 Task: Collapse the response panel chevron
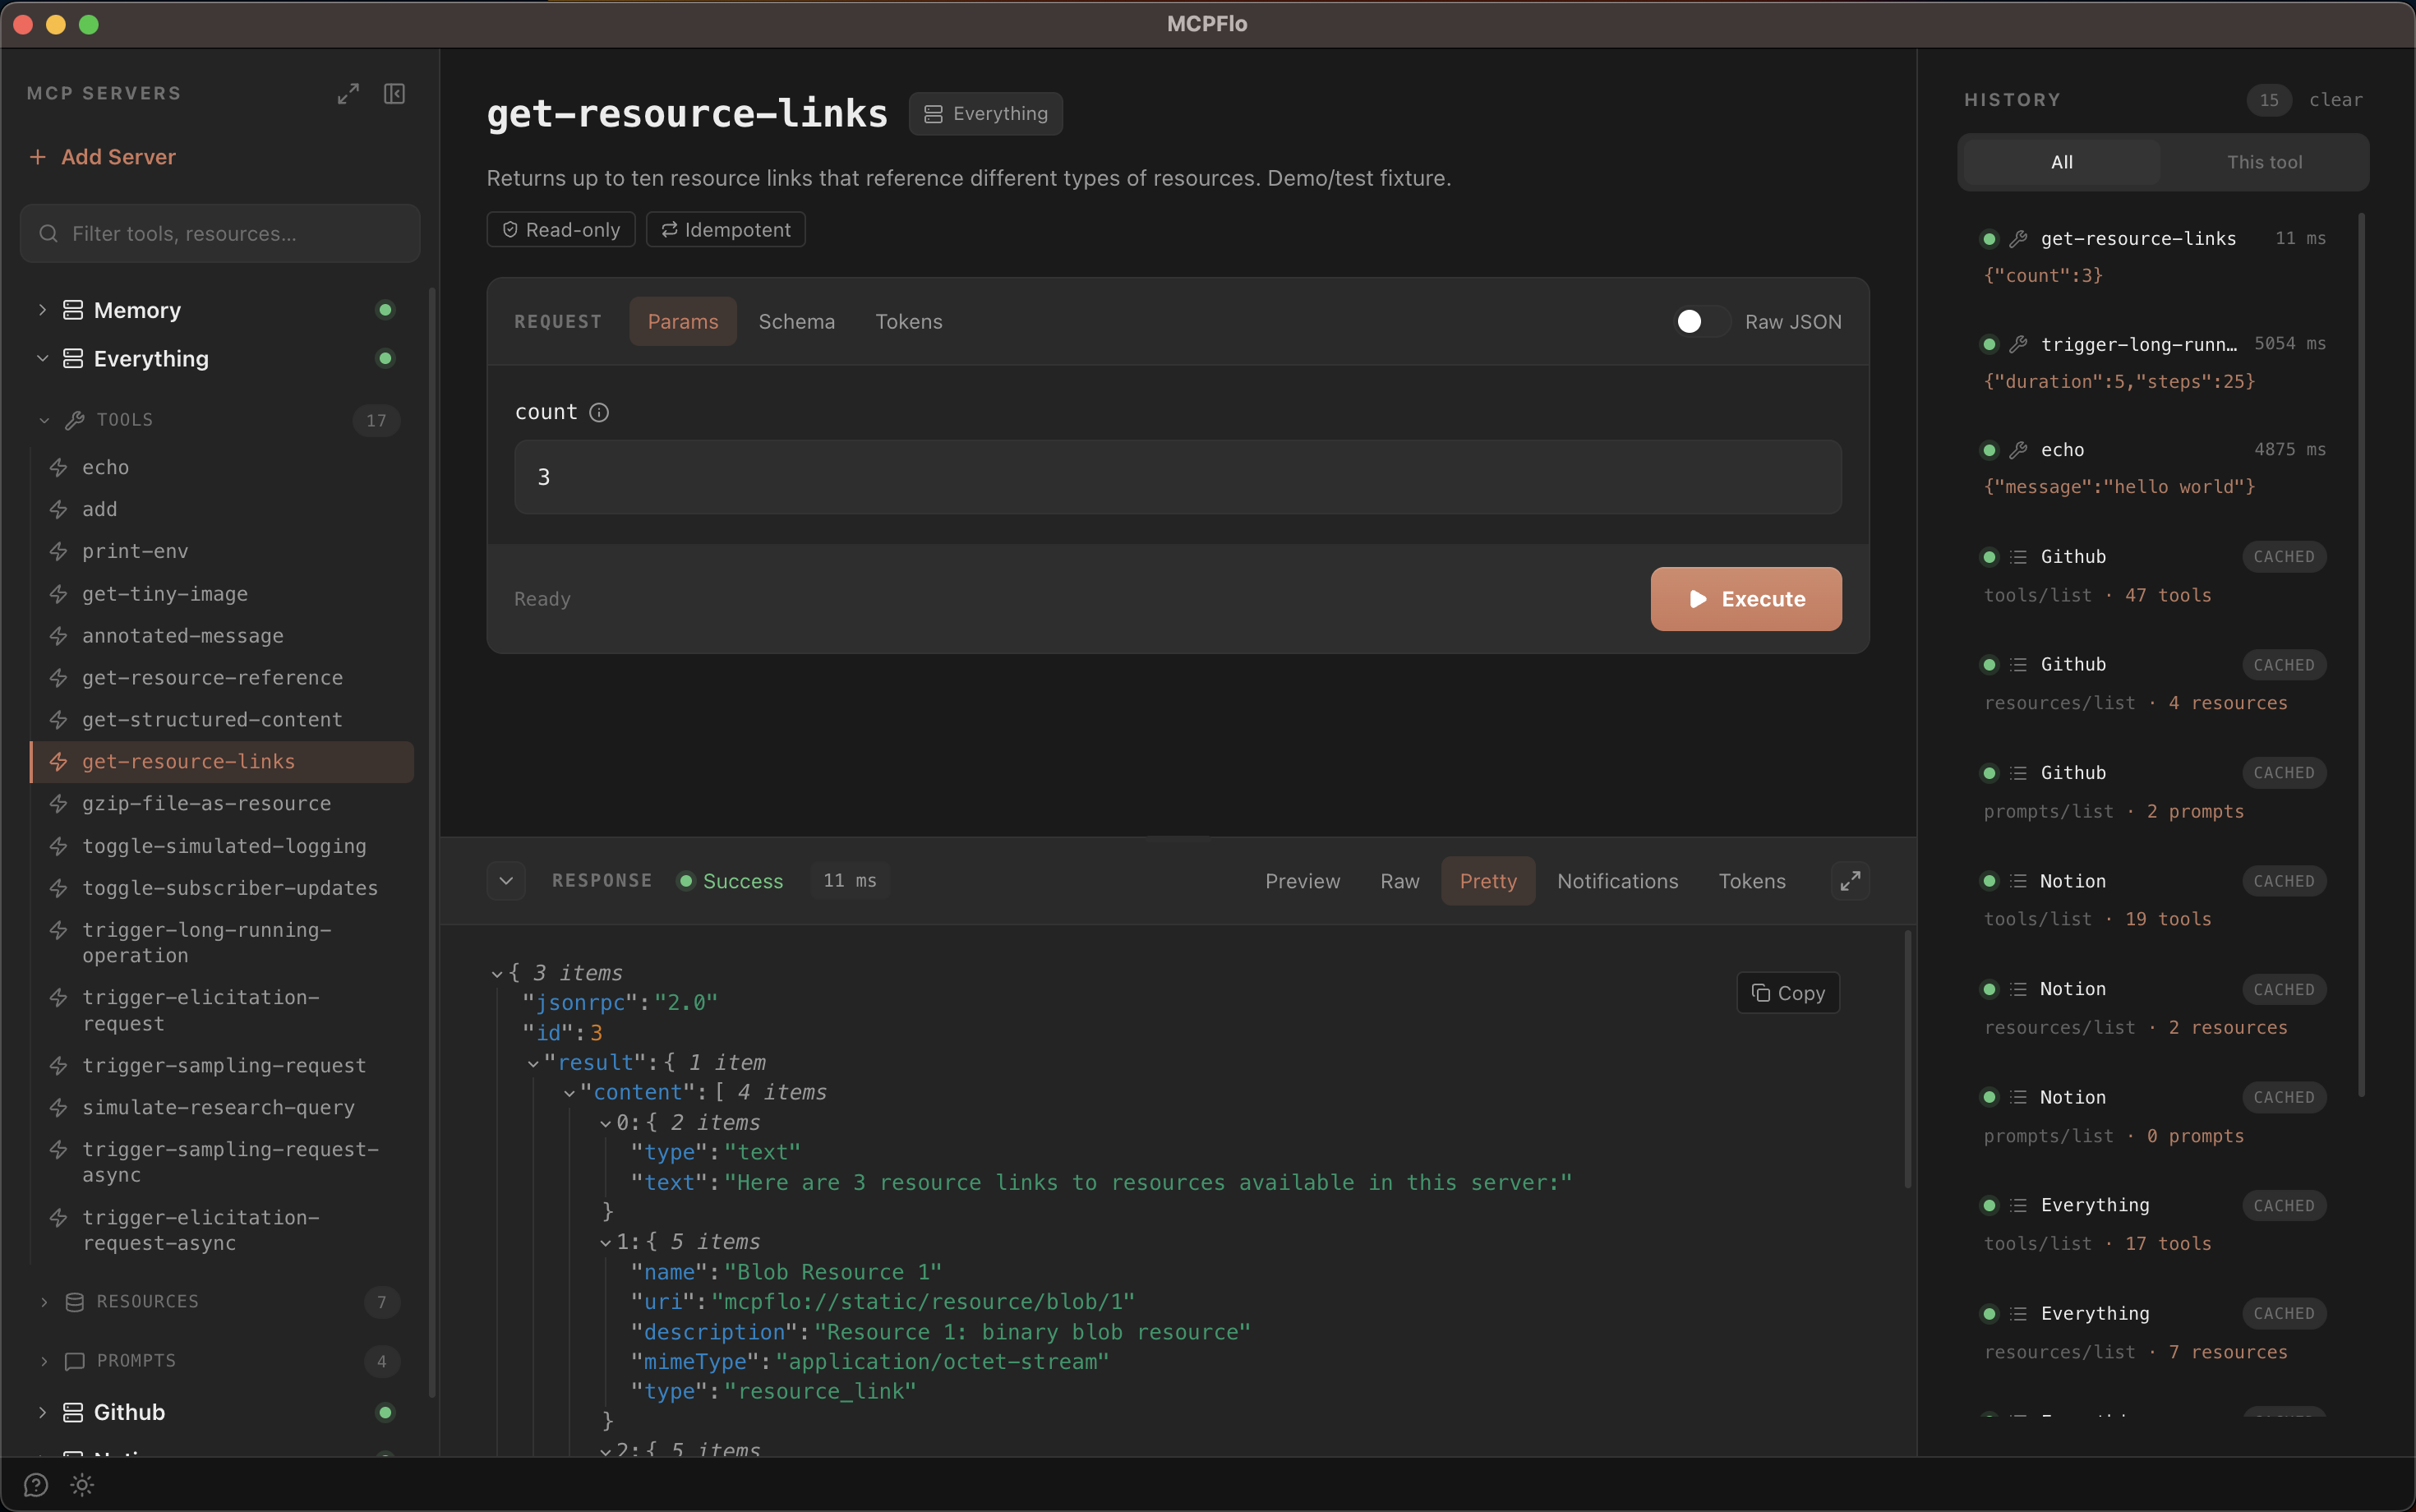[x=506, y=881]
